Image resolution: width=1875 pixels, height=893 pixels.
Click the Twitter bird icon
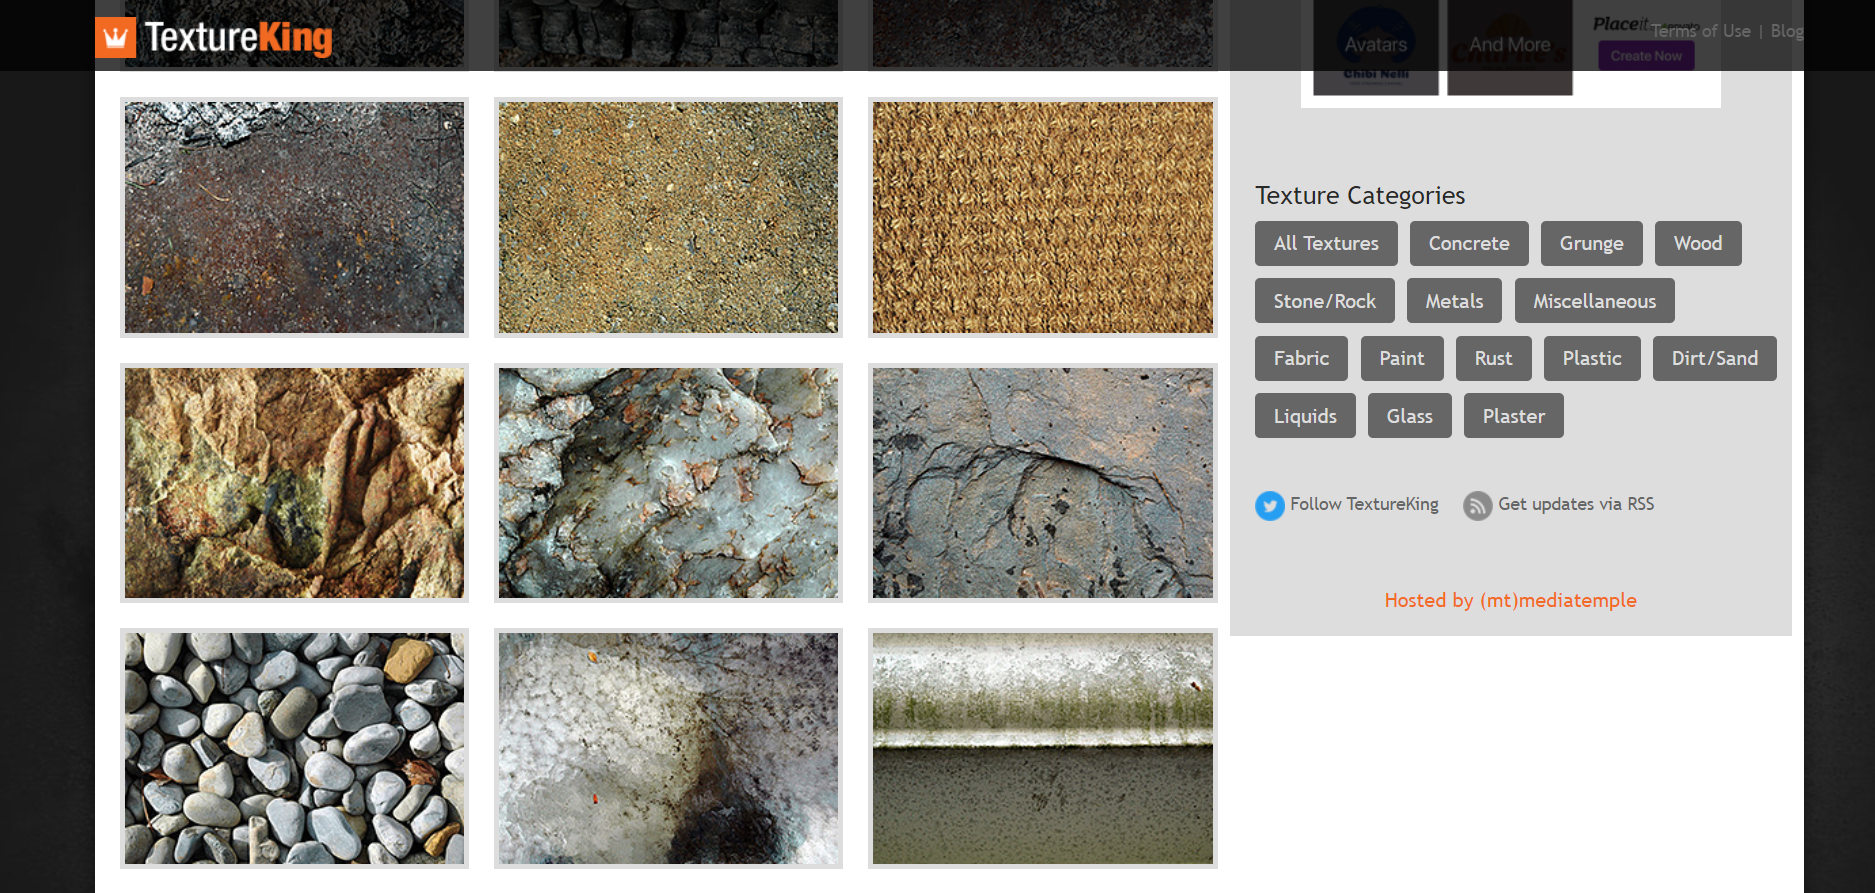click(1269, 506)
